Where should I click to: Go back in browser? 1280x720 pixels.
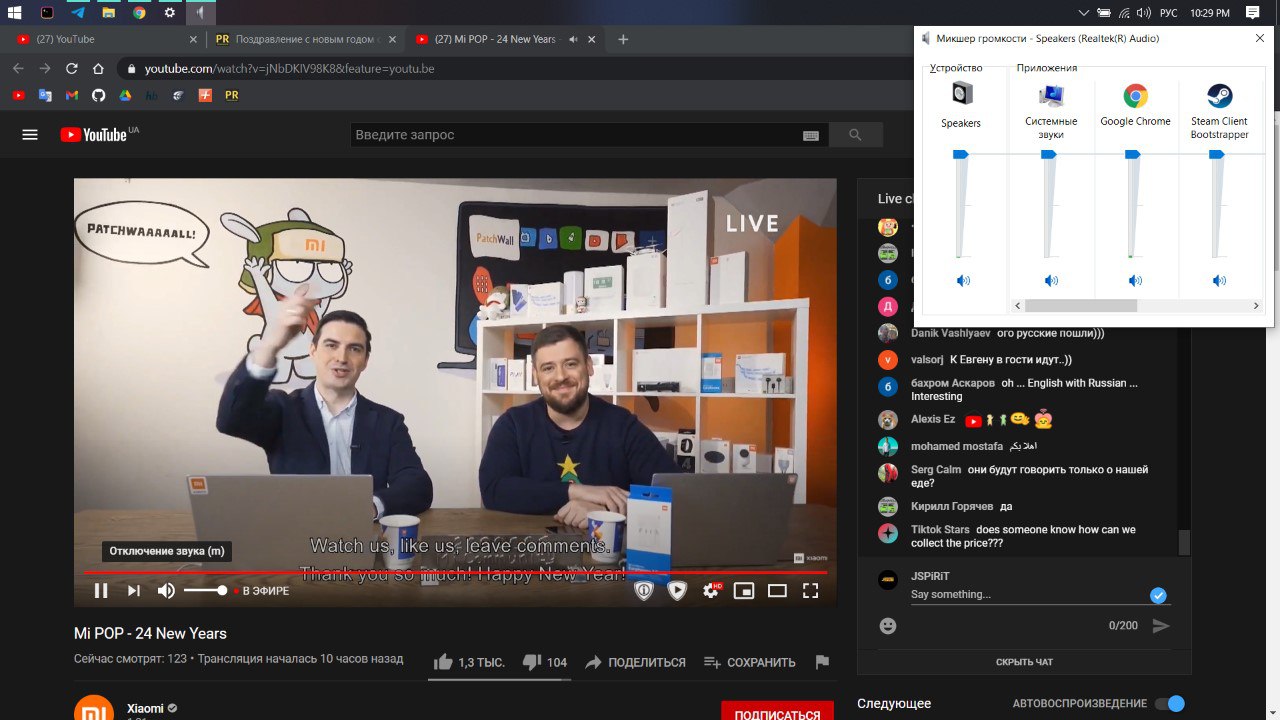pos(17,69)
